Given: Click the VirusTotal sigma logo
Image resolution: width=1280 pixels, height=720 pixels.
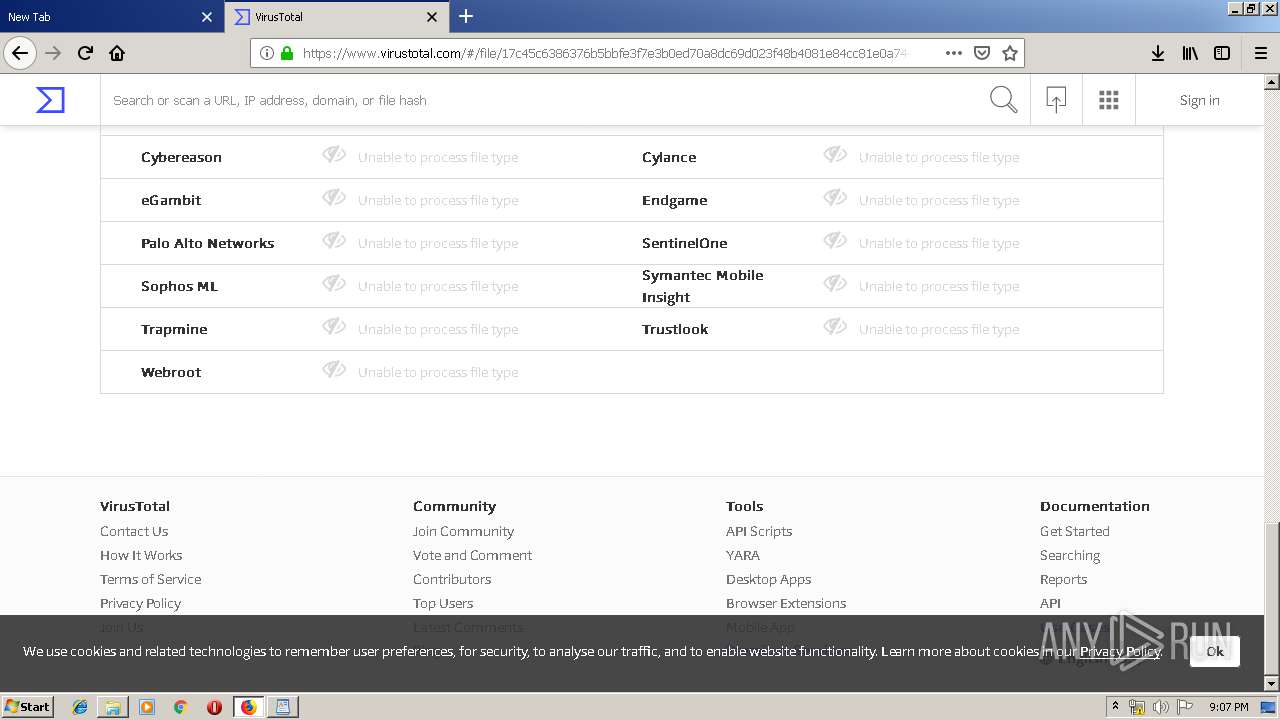Looking at the screenshot, I should pos(50,100).
